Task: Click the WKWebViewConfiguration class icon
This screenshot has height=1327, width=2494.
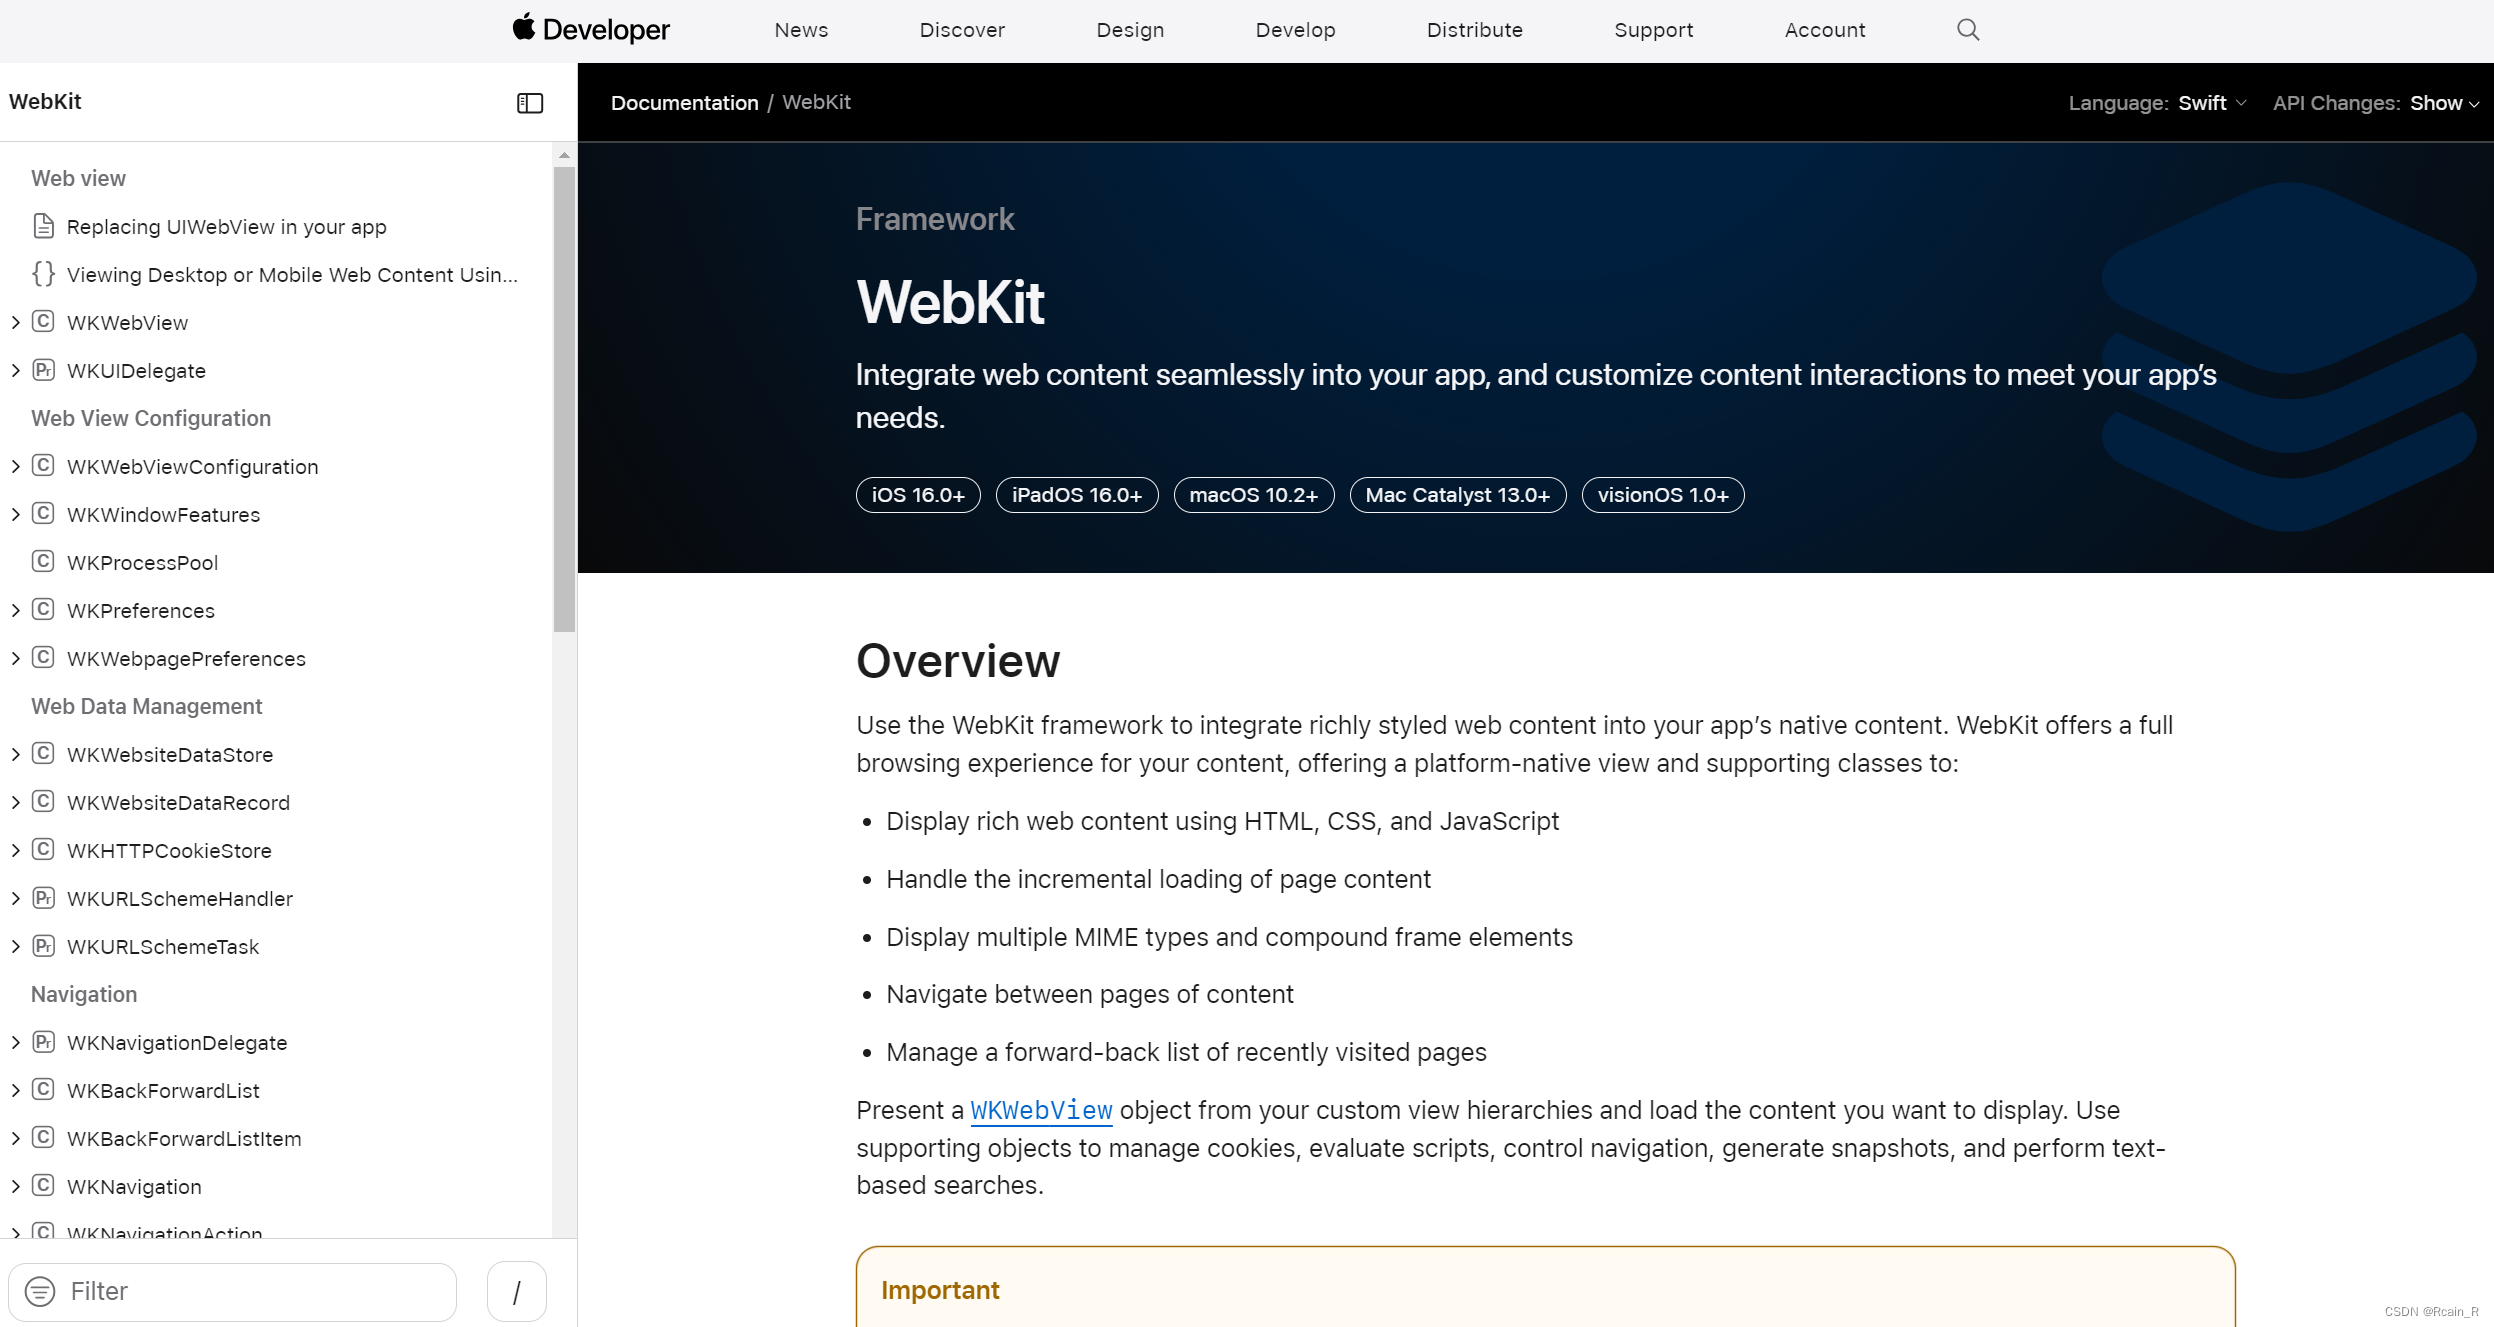Action: coord(45,467)
